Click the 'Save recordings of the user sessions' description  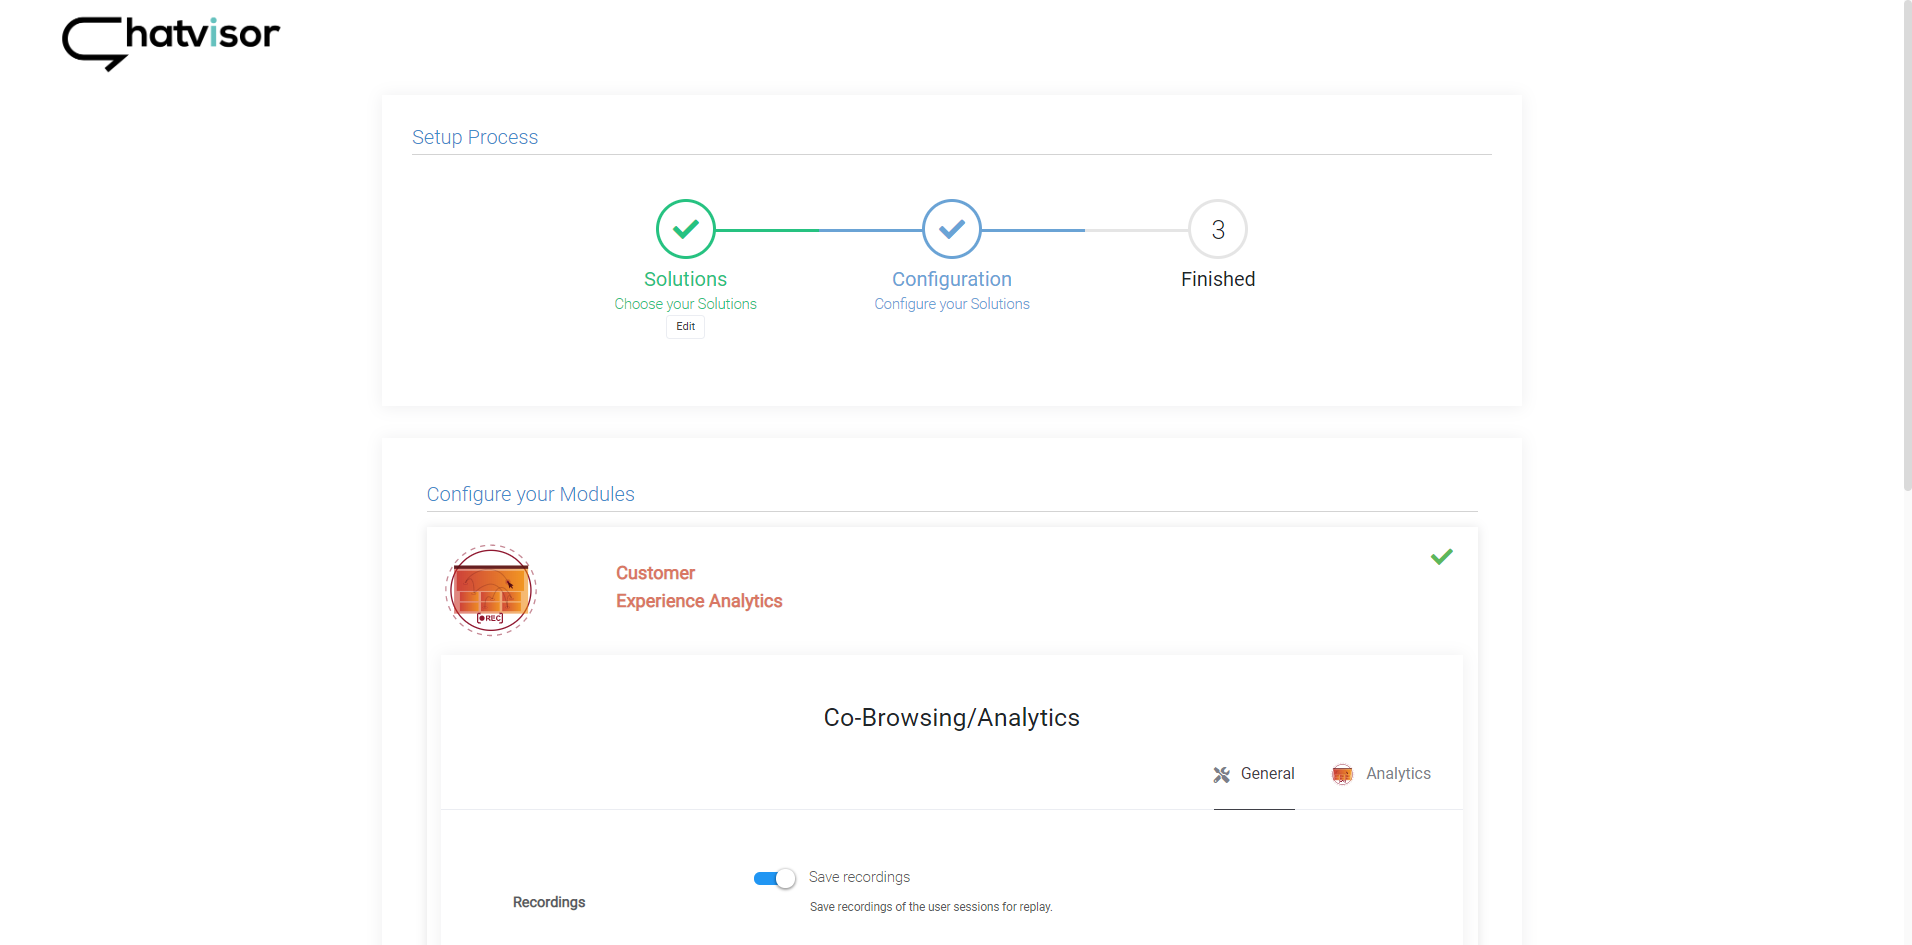point(931,907)
